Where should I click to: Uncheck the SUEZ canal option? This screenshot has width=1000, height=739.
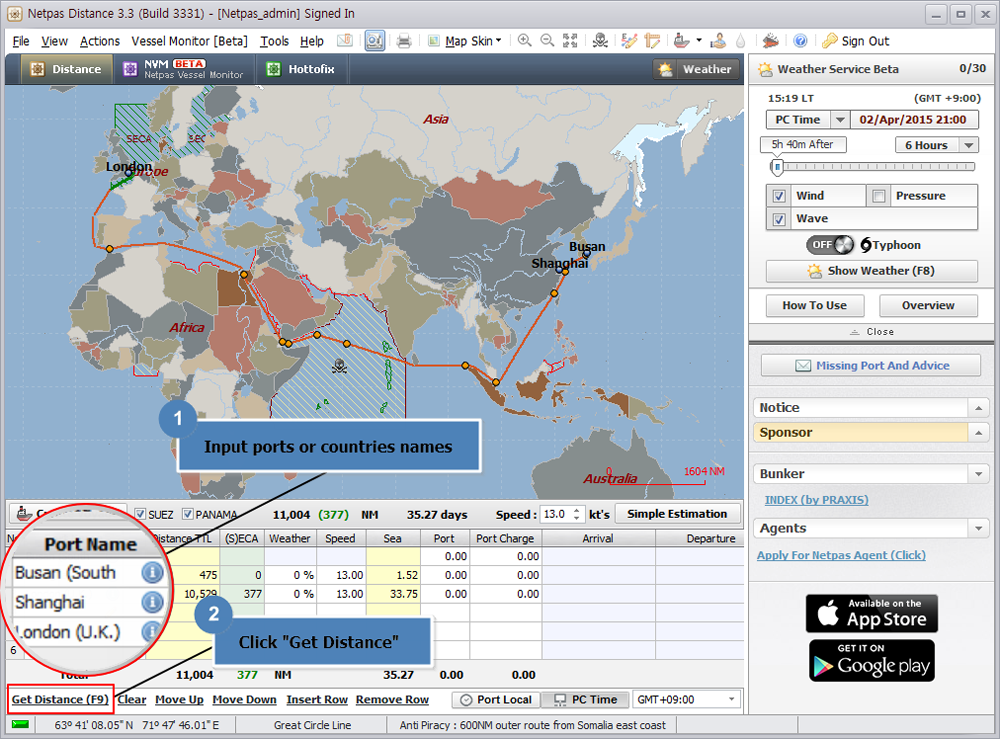point(138,514)
